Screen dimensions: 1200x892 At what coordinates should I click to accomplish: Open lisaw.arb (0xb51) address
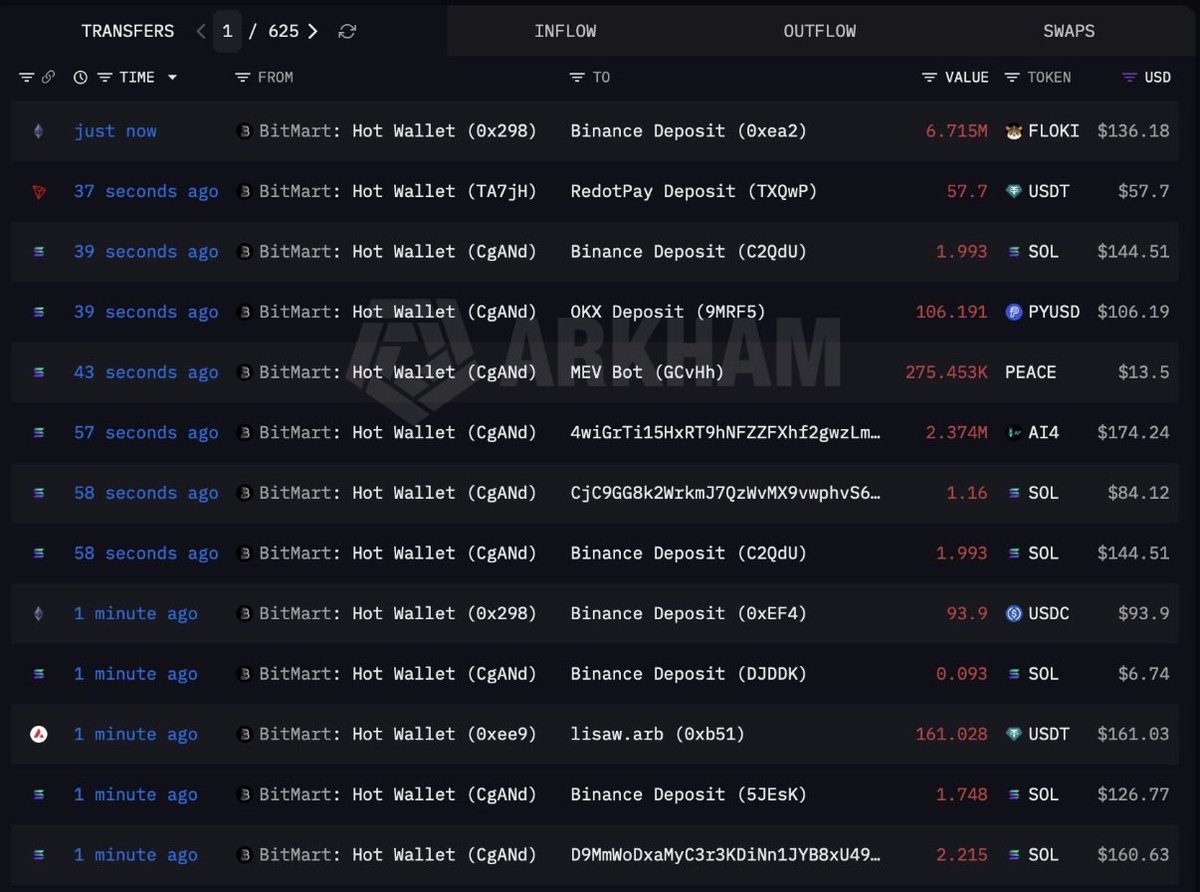click(657, 734)
